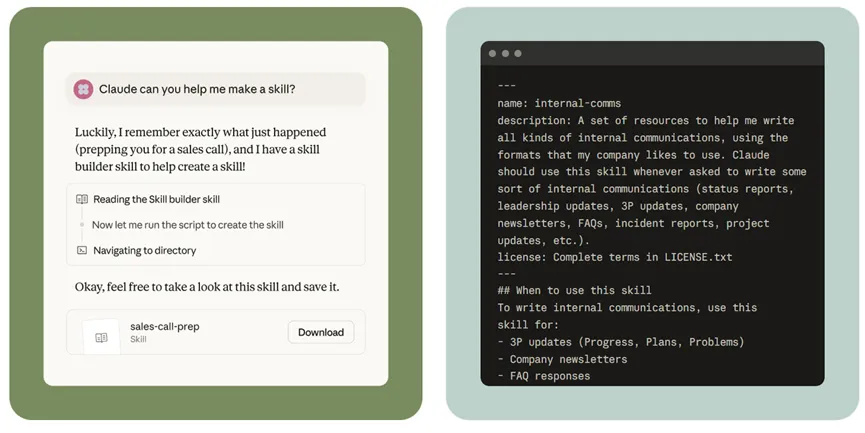This screenshot has width=865, height=433.
Task: Click the 'Luckily, I remember exactly' paragraph
Action: (201, 149)
